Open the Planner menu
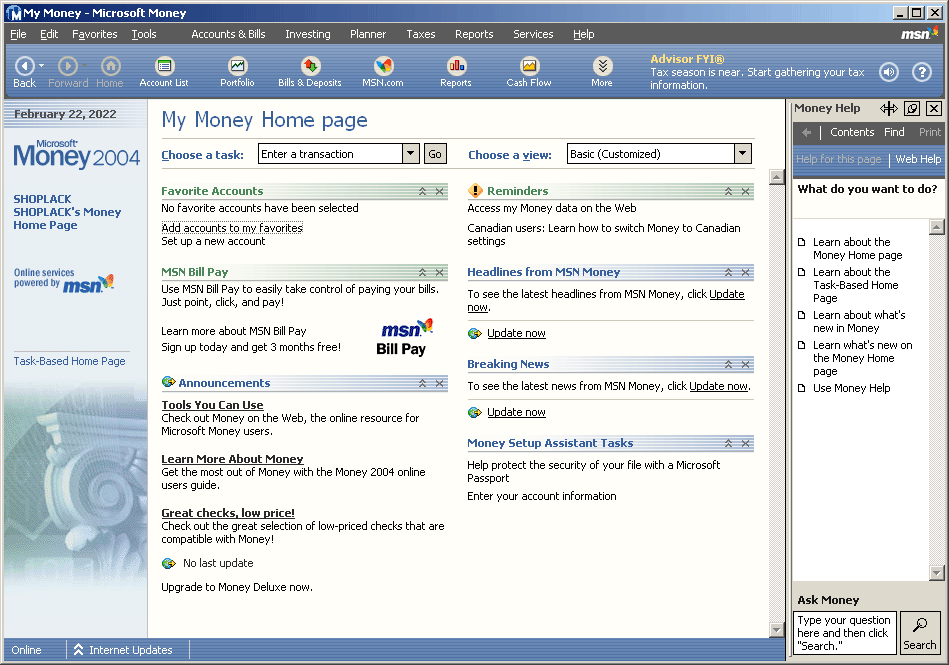This screenshot has height=665, width=949. click(x=367, y=34)
